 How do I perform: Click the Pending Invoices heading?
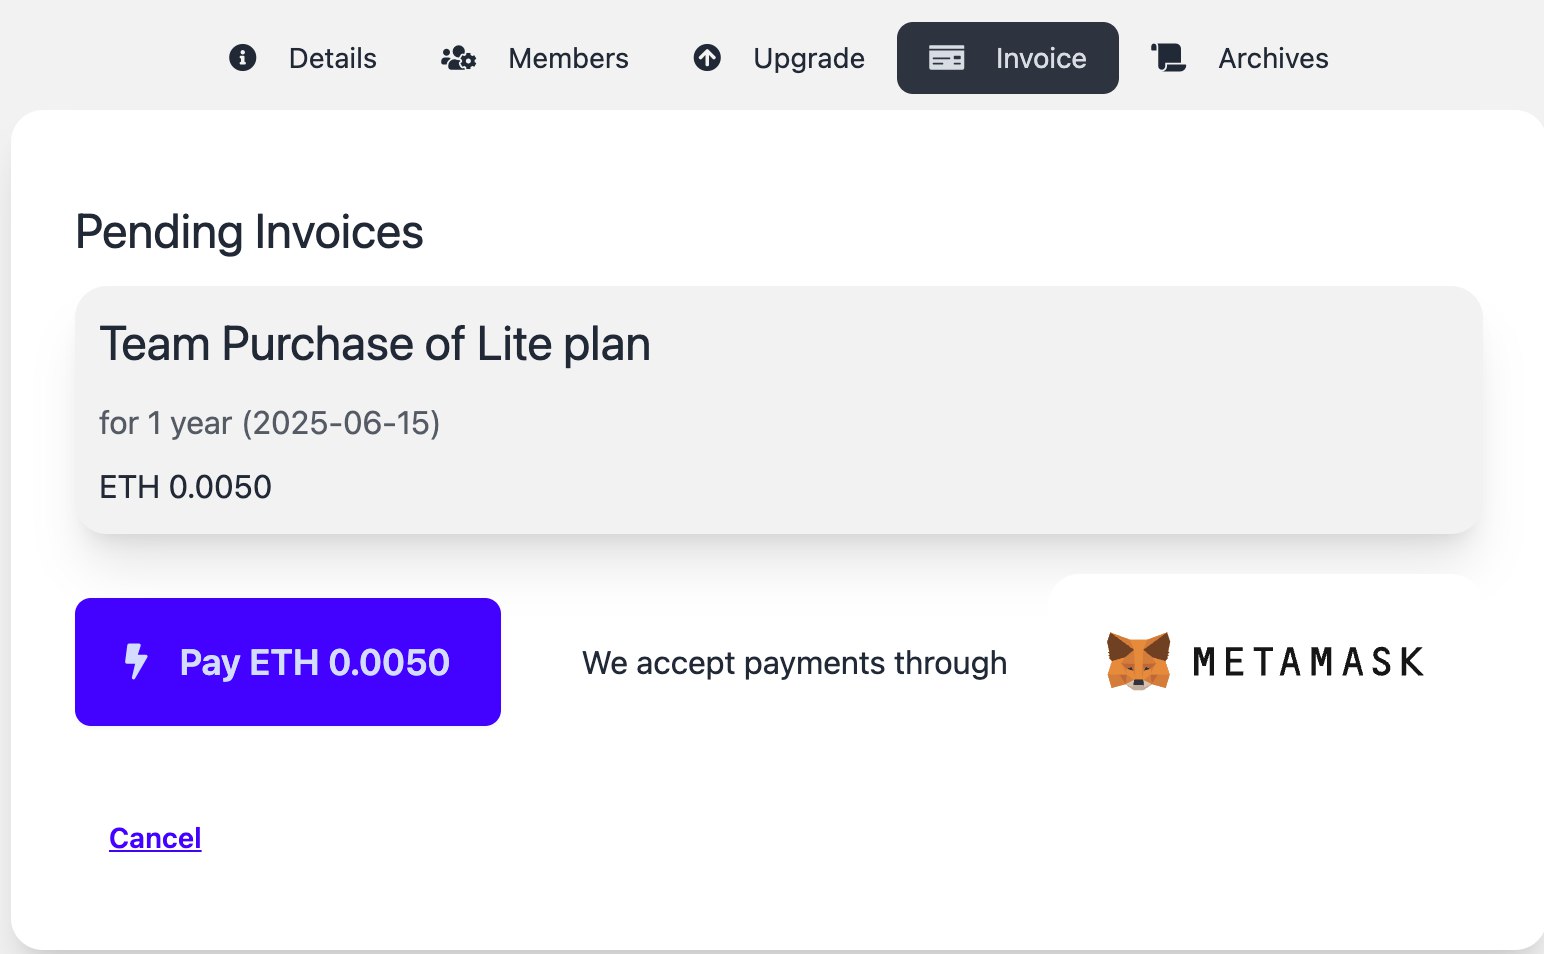[249, 232]
